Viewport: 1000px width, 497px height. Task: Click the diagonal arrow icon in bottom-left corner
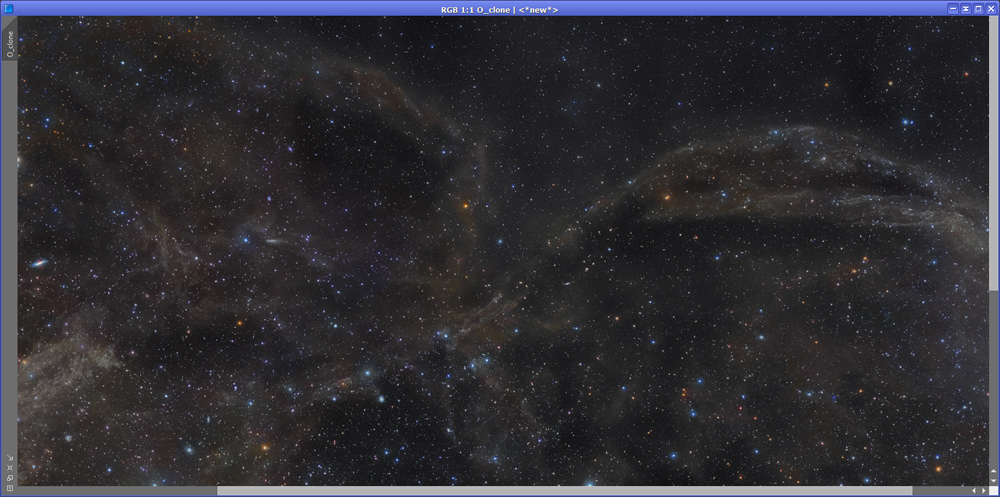(x=9, y=458)
